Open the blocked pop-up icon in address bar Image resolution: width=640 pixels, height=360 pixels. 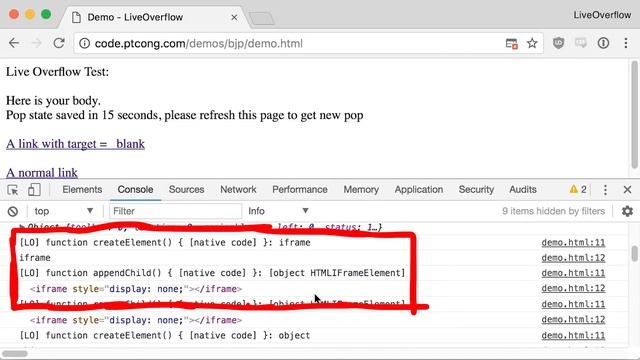(x=511, y=43)
